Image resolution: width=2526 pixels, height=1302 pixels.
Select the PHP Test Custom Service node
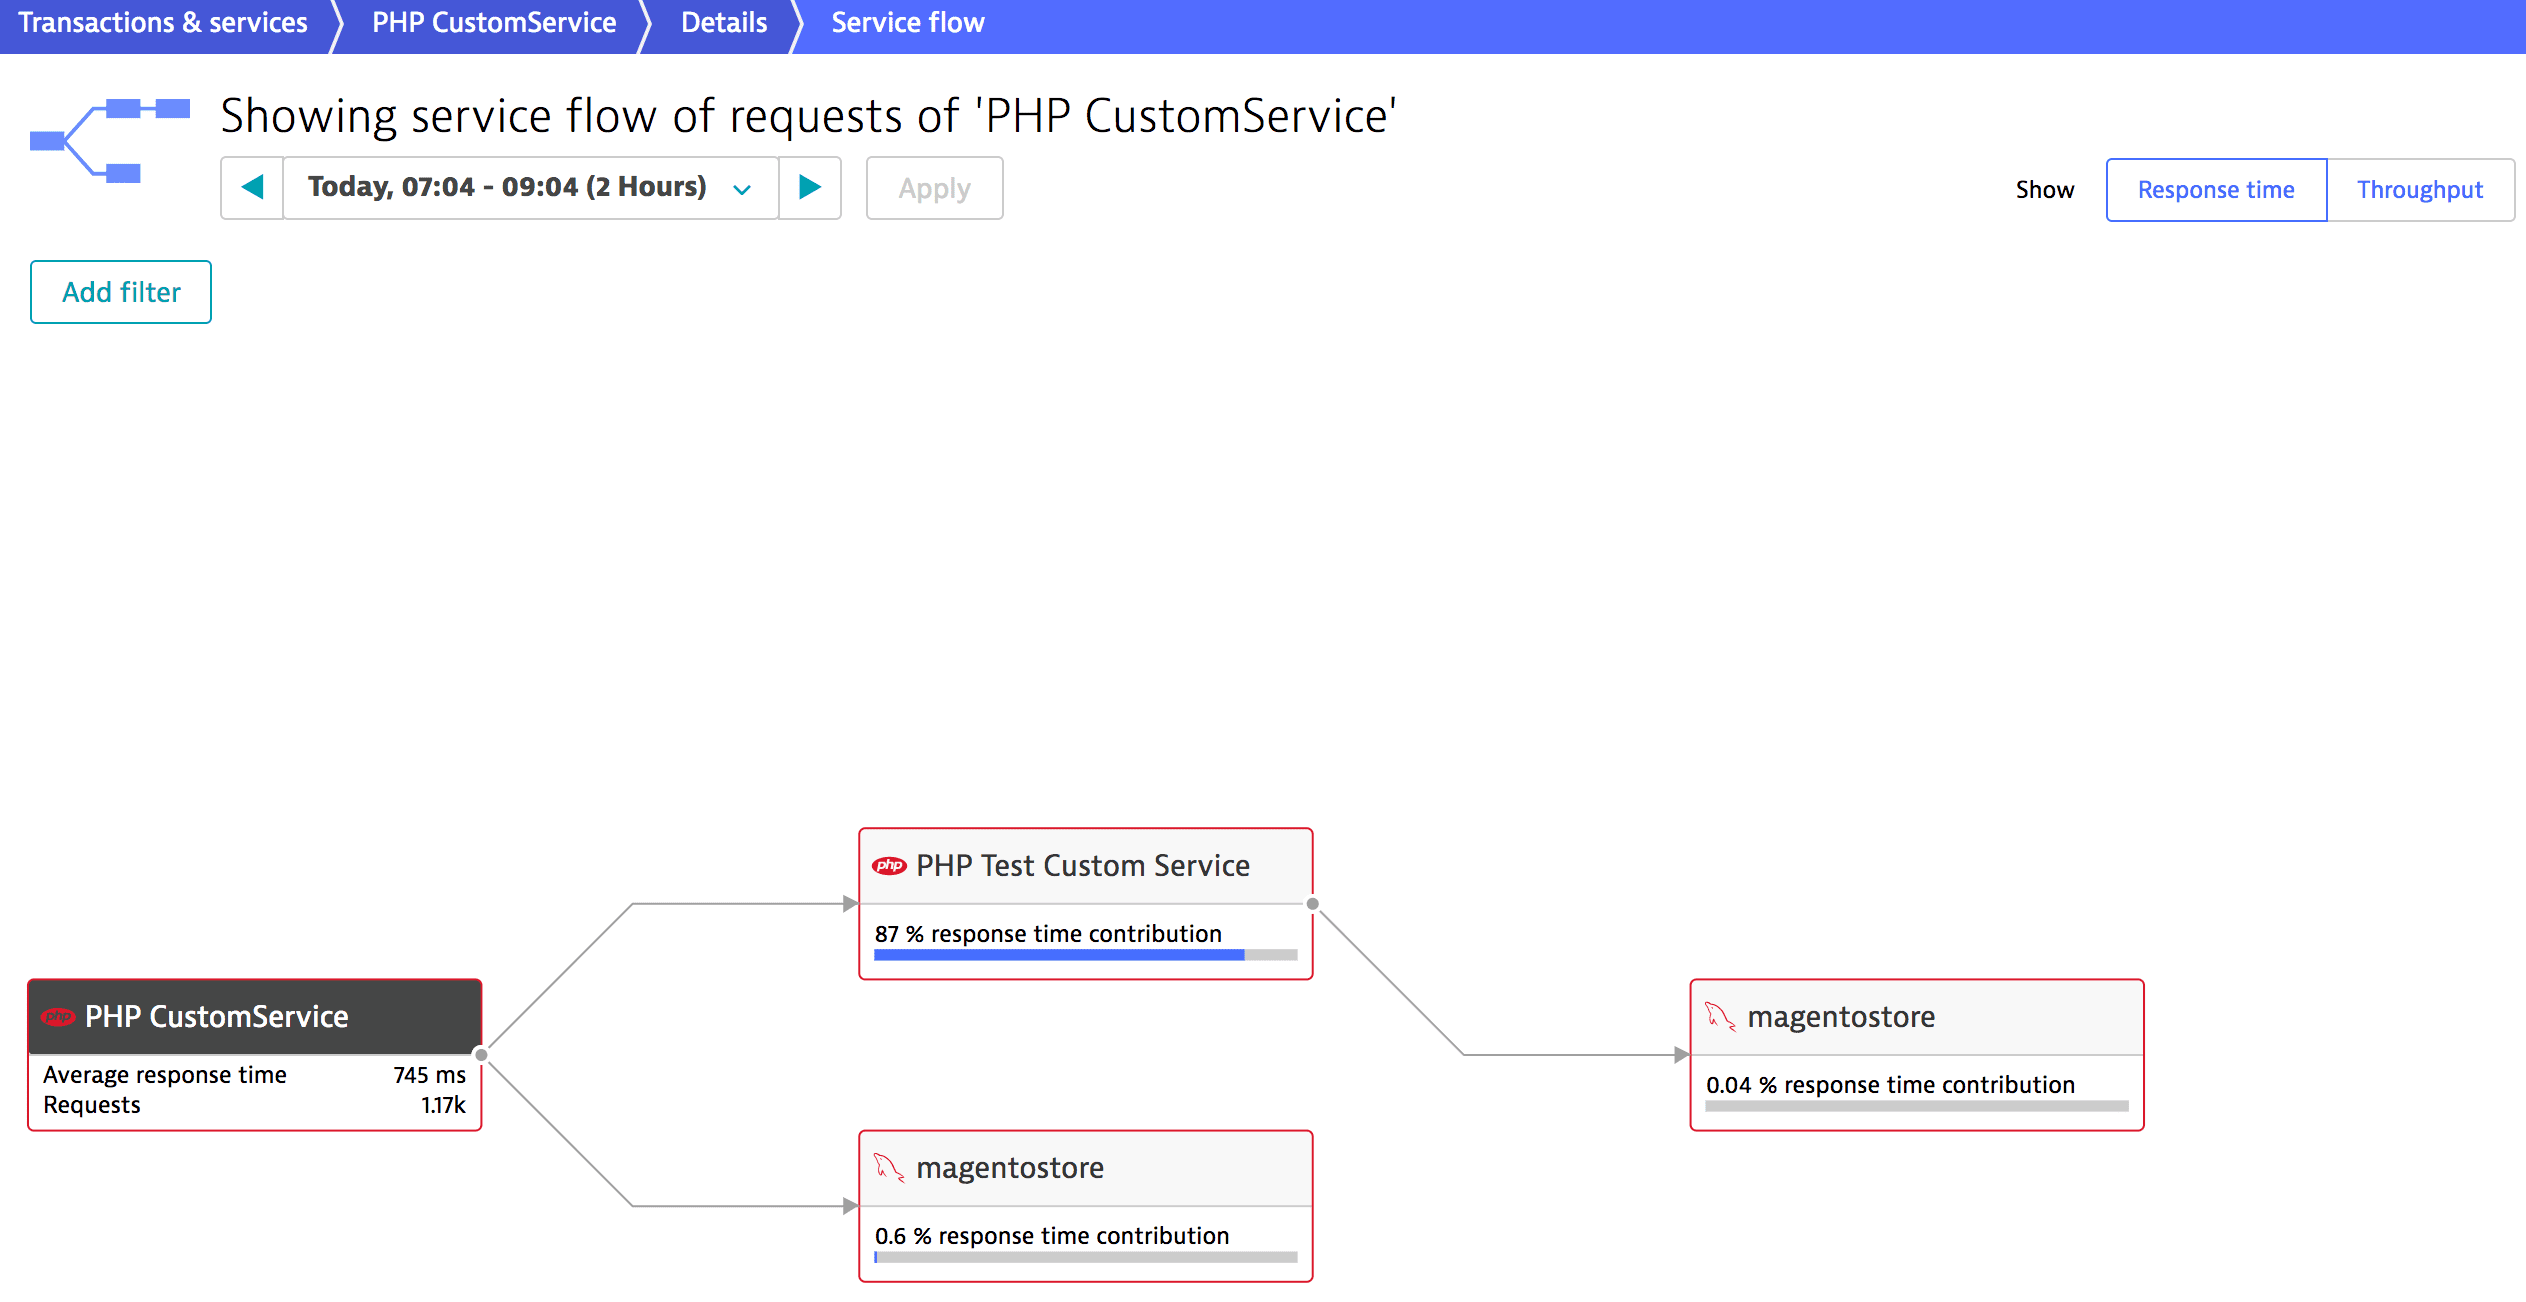click(x=1086, y=904)
